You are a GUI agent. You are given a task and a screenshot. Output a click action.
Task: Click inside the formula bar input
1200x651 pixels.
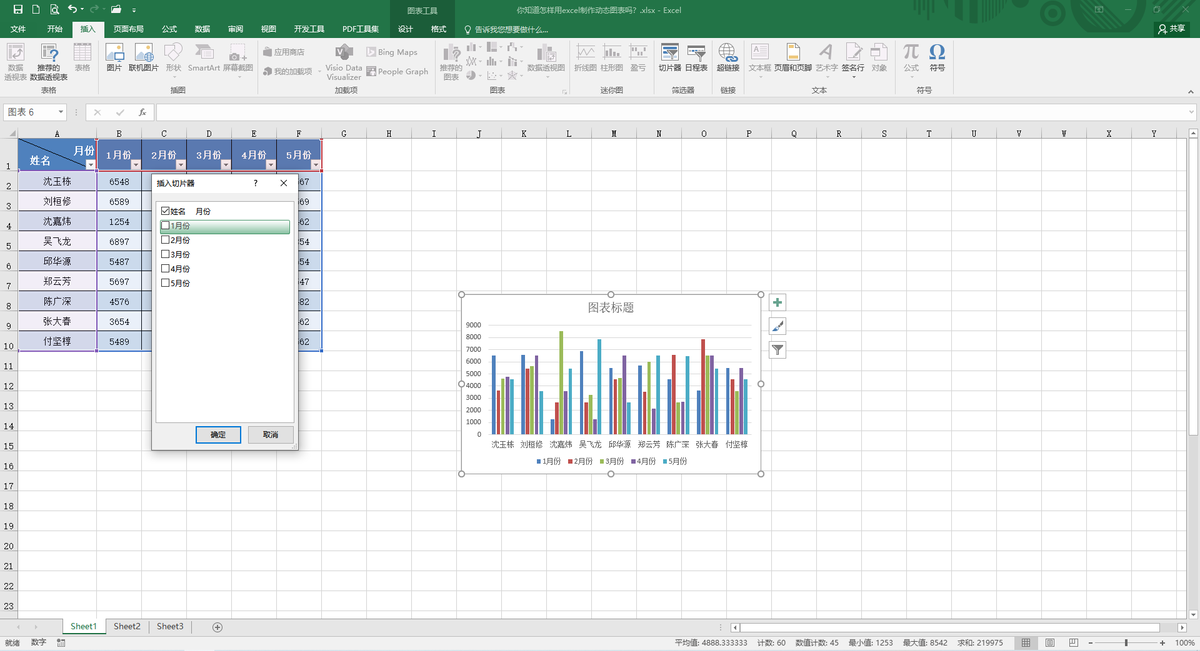(674, 112)
